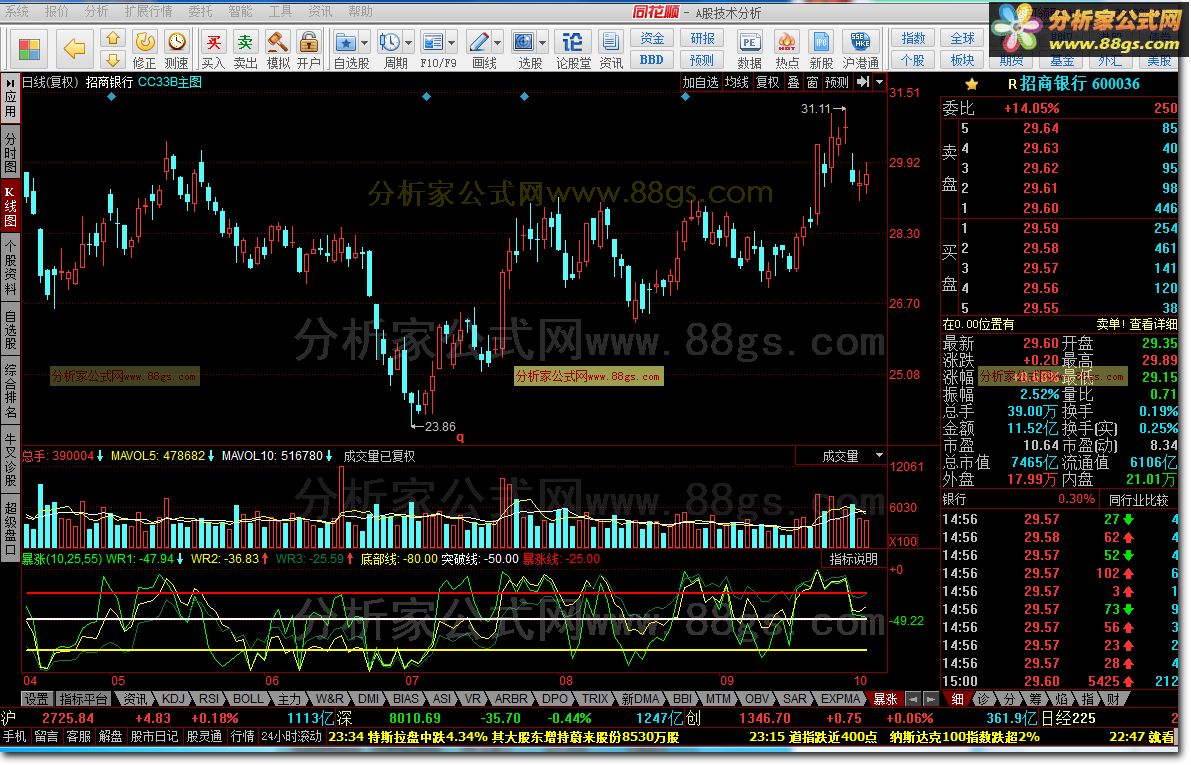Click the yellow star favorite icon
The width and height of the screenshot is (1191, 765).
(x=971, y=84)
